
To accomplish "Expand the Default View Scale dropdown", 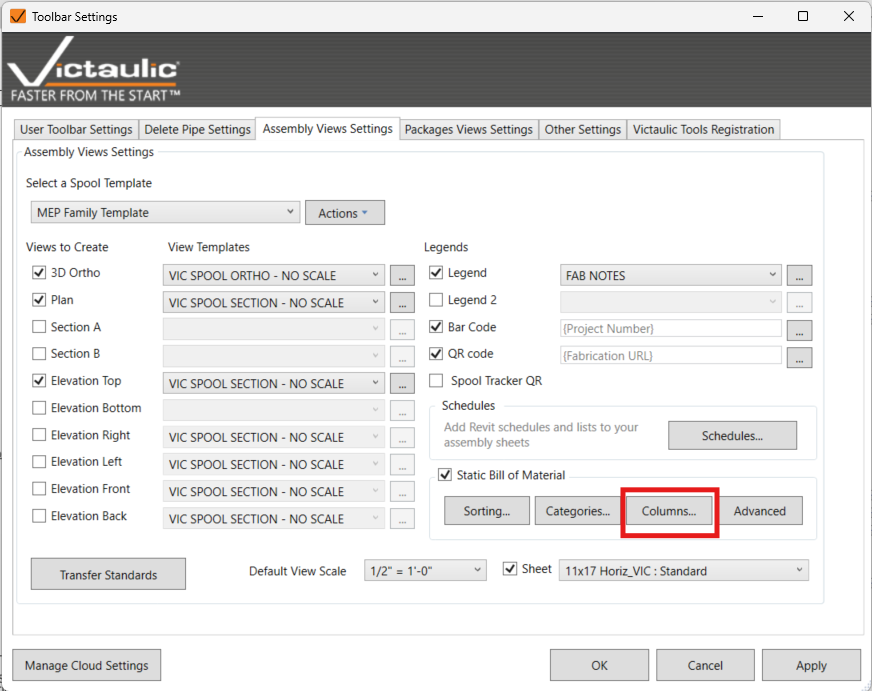I will (425, 571).
